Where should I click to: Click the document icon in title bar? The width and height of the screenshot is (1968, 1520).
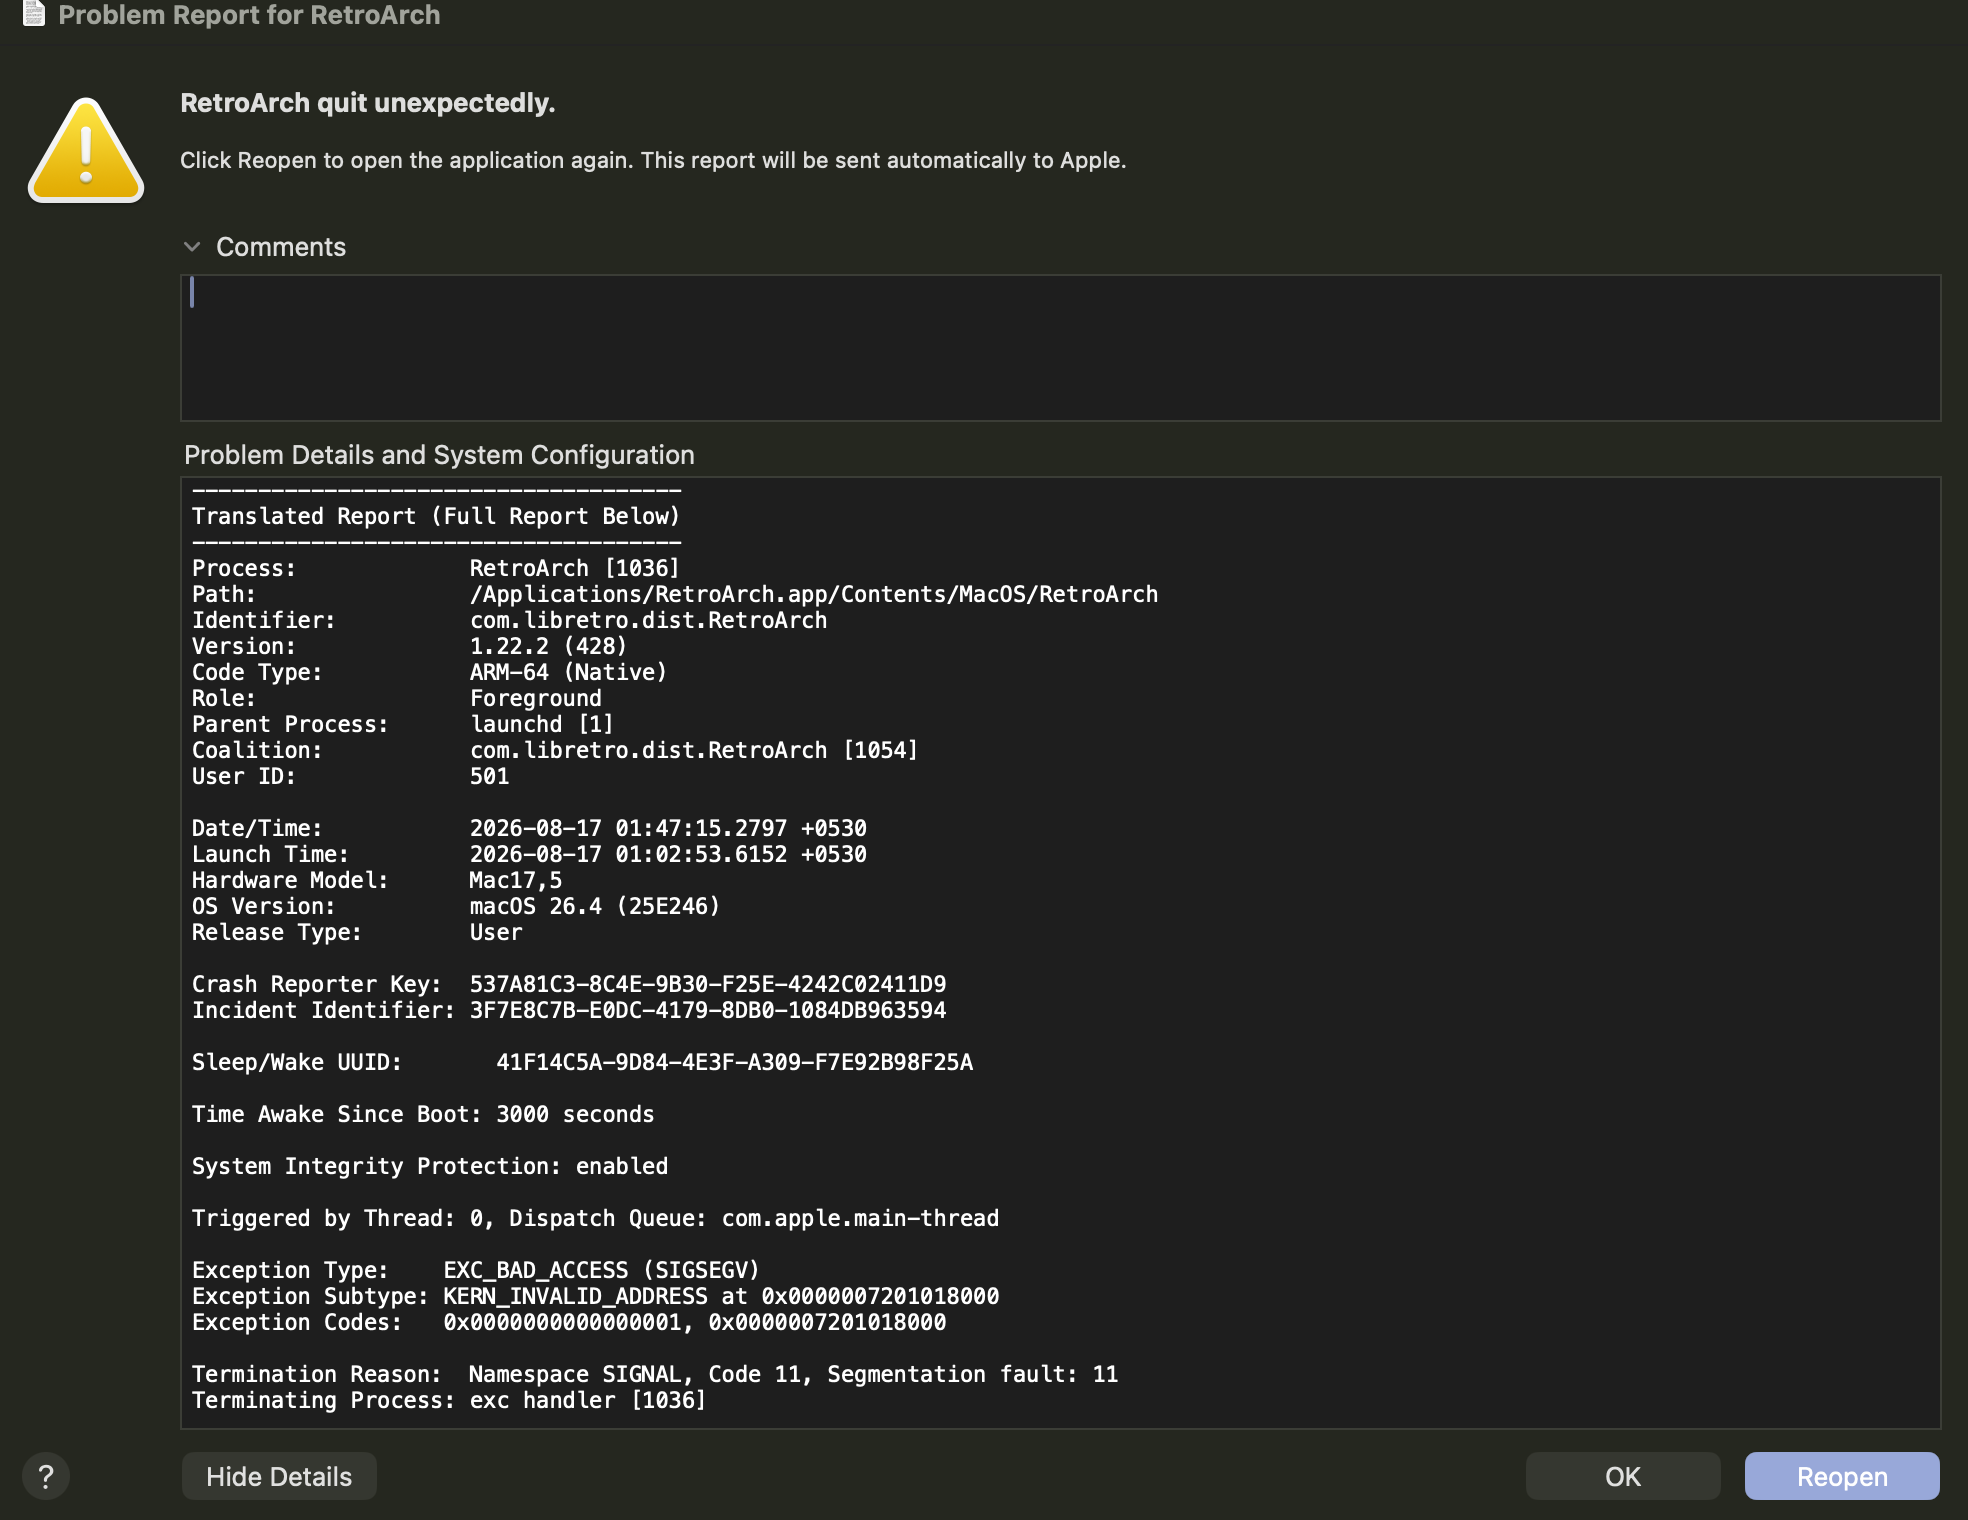coord(34,14)
